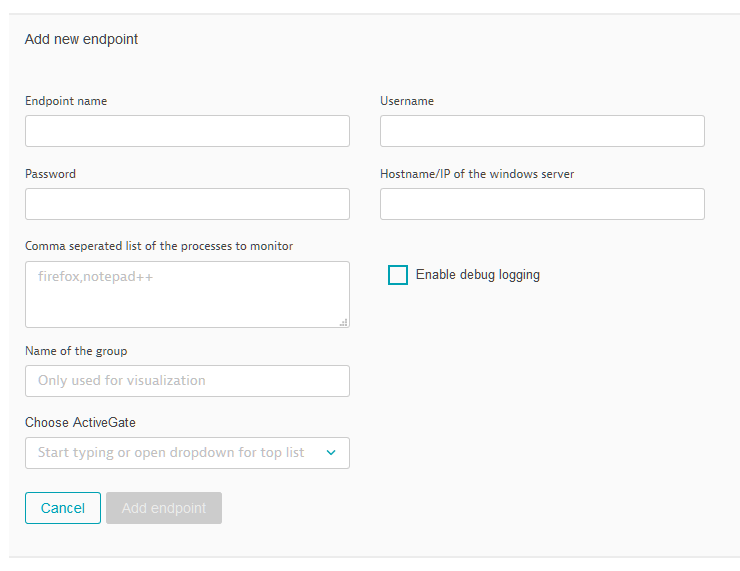This screenshot has height=571, width=740.
Task: Click the Name of the group field
Action: pos(187,381)
